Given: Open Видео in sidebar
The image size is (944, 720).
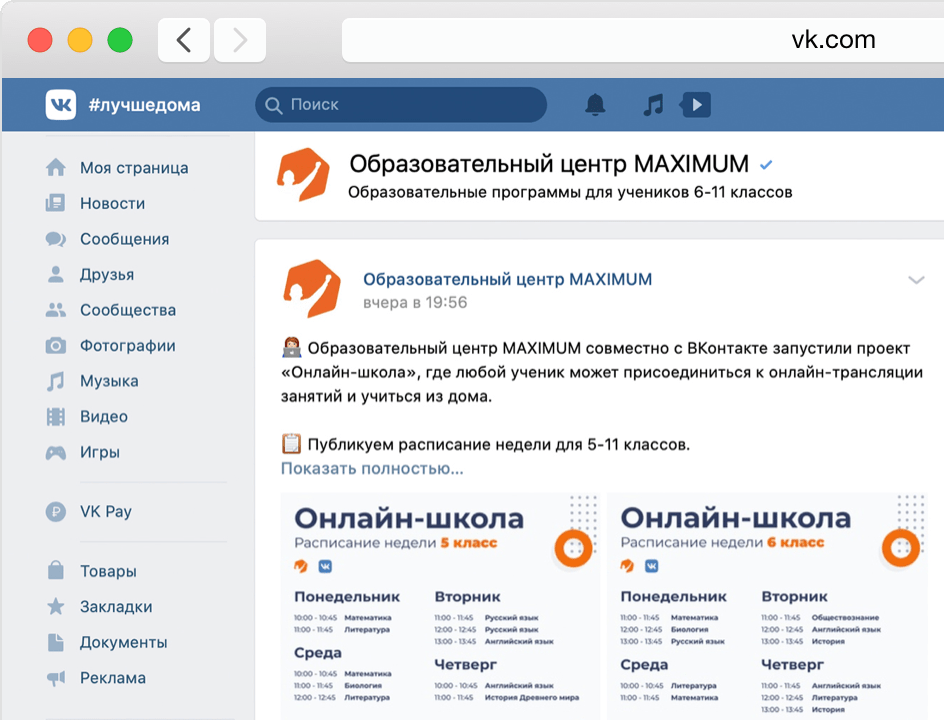Looking at the screenshot, I should point(104,417).
